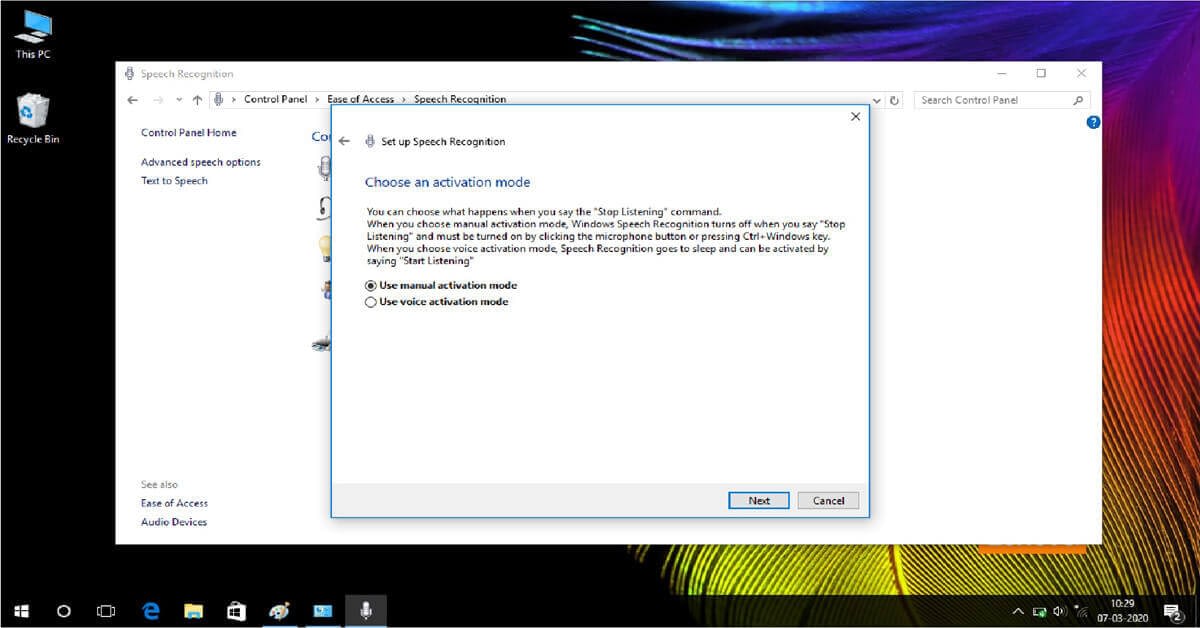Image resolution: width=1200 pixels, height=628 pixels.
Task: Open the Action Center notifications icon
Action: (1172, 611)
